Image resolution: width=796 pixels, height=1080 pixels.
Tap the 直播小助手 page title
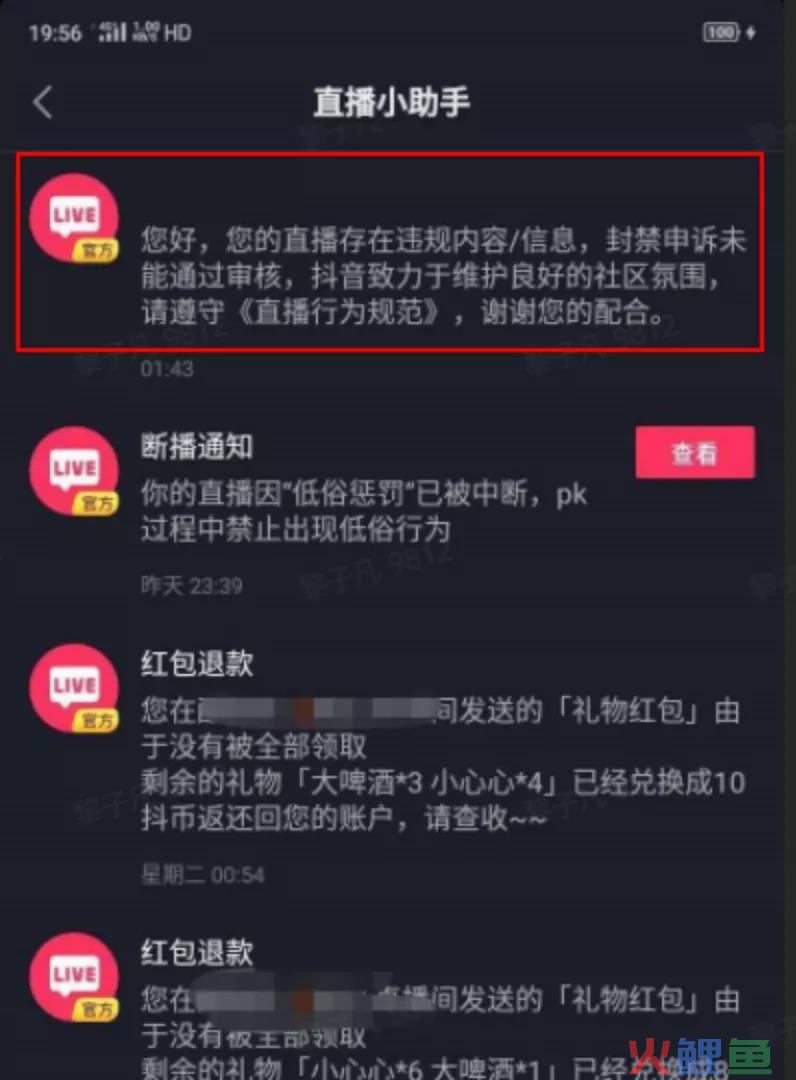point(392,102)
